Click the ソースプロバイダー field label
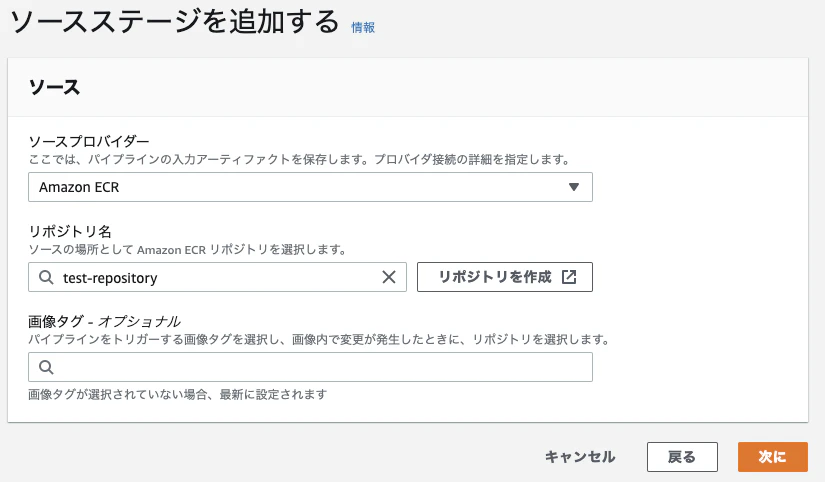 (89, 141)
